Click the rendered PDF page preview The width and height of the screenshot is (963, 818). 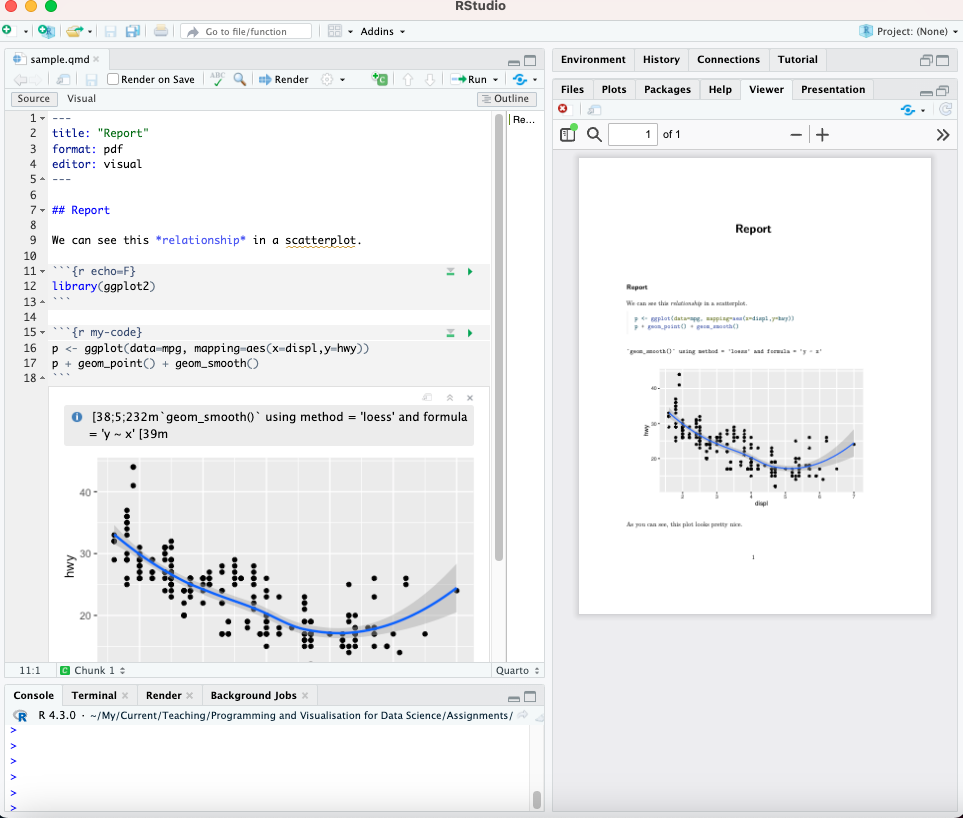tap(754, 386)
